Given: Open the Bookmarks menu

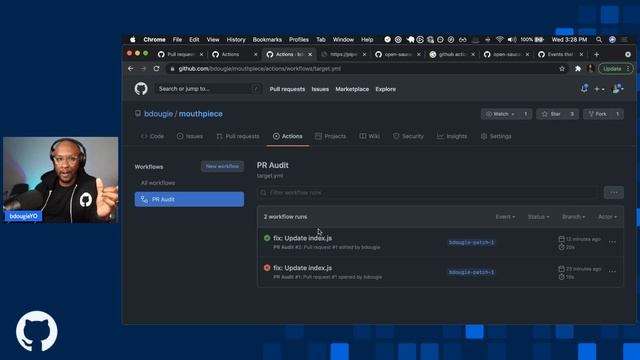Looking at the screenshot, I should pyautogui.click(x=267, y=40).
